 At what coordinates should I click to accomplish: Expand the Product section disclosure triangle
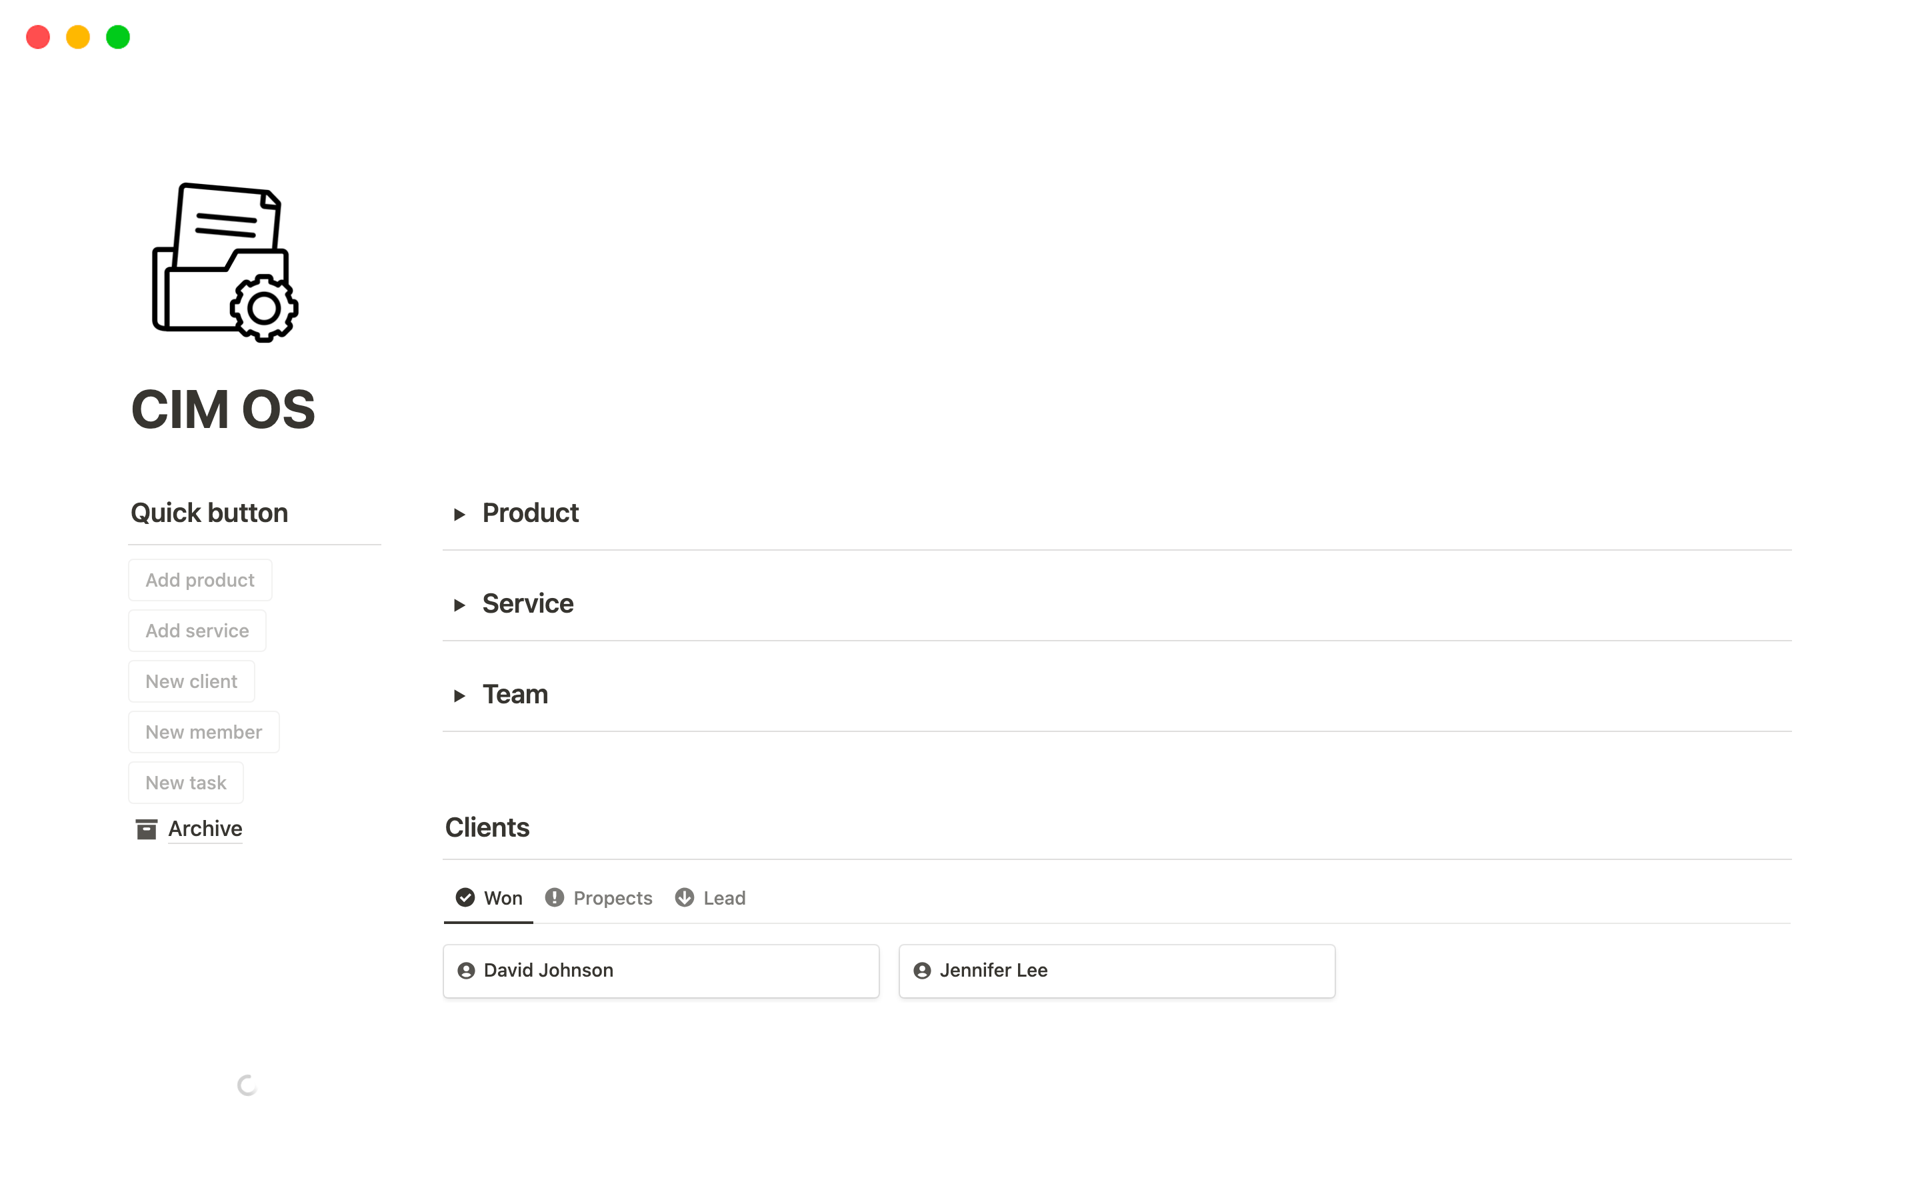459,514
